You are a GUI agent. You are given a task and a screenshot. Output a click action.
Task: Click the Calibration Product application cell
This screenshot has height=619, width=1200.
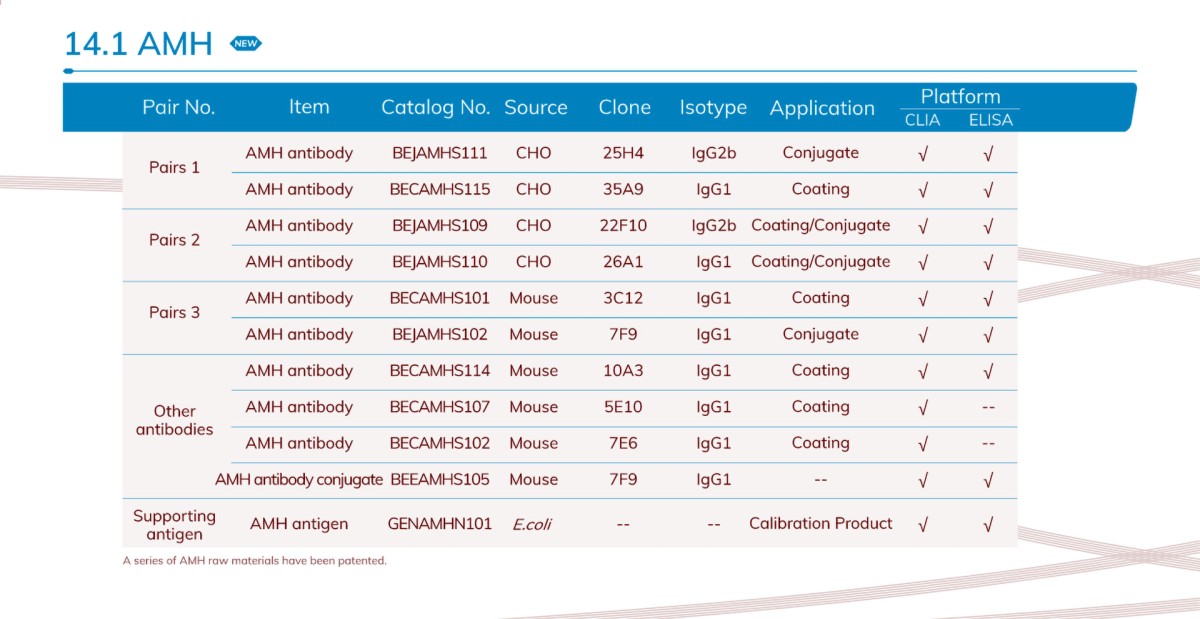(x=820, y=524)
